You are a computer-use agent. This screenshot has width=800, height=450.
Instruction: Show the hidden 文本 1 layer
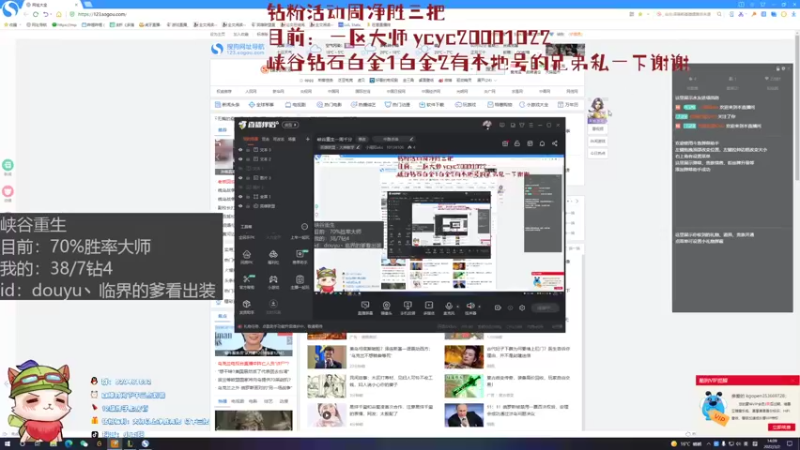tap(240, 168)
